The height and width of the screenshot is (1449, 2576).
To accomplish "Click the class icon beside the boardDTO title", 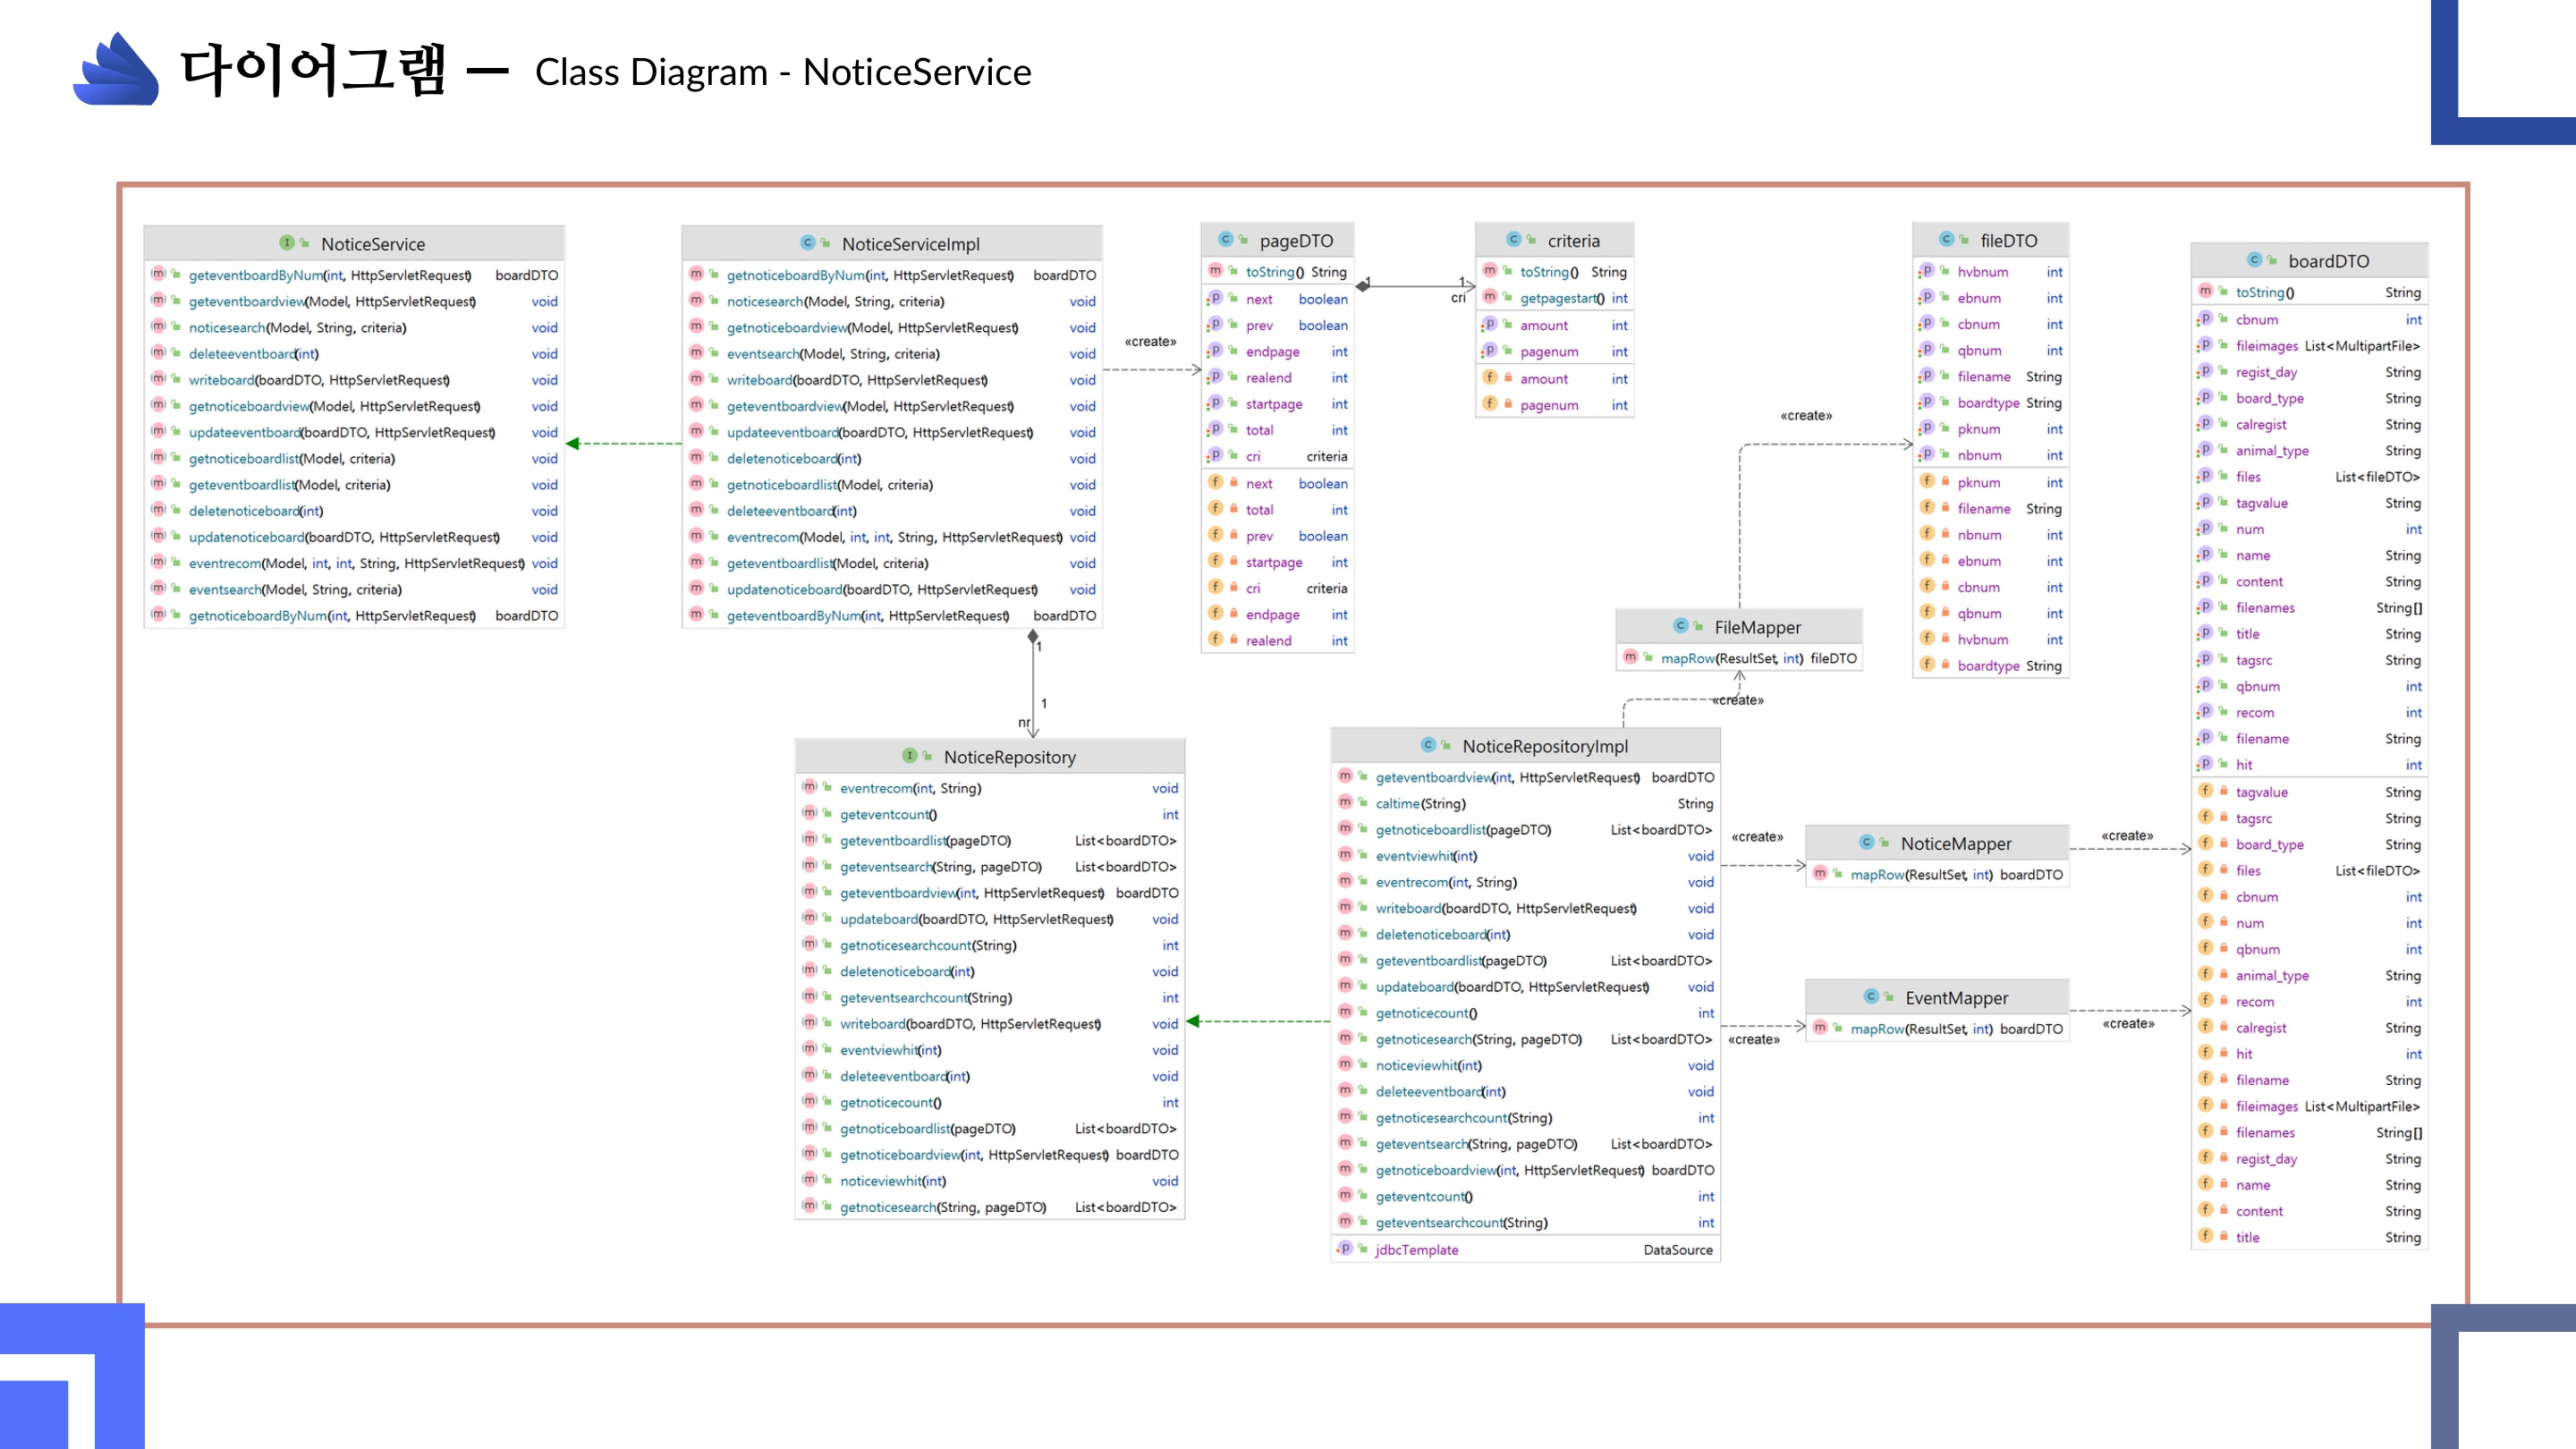I will (2254, 260).
